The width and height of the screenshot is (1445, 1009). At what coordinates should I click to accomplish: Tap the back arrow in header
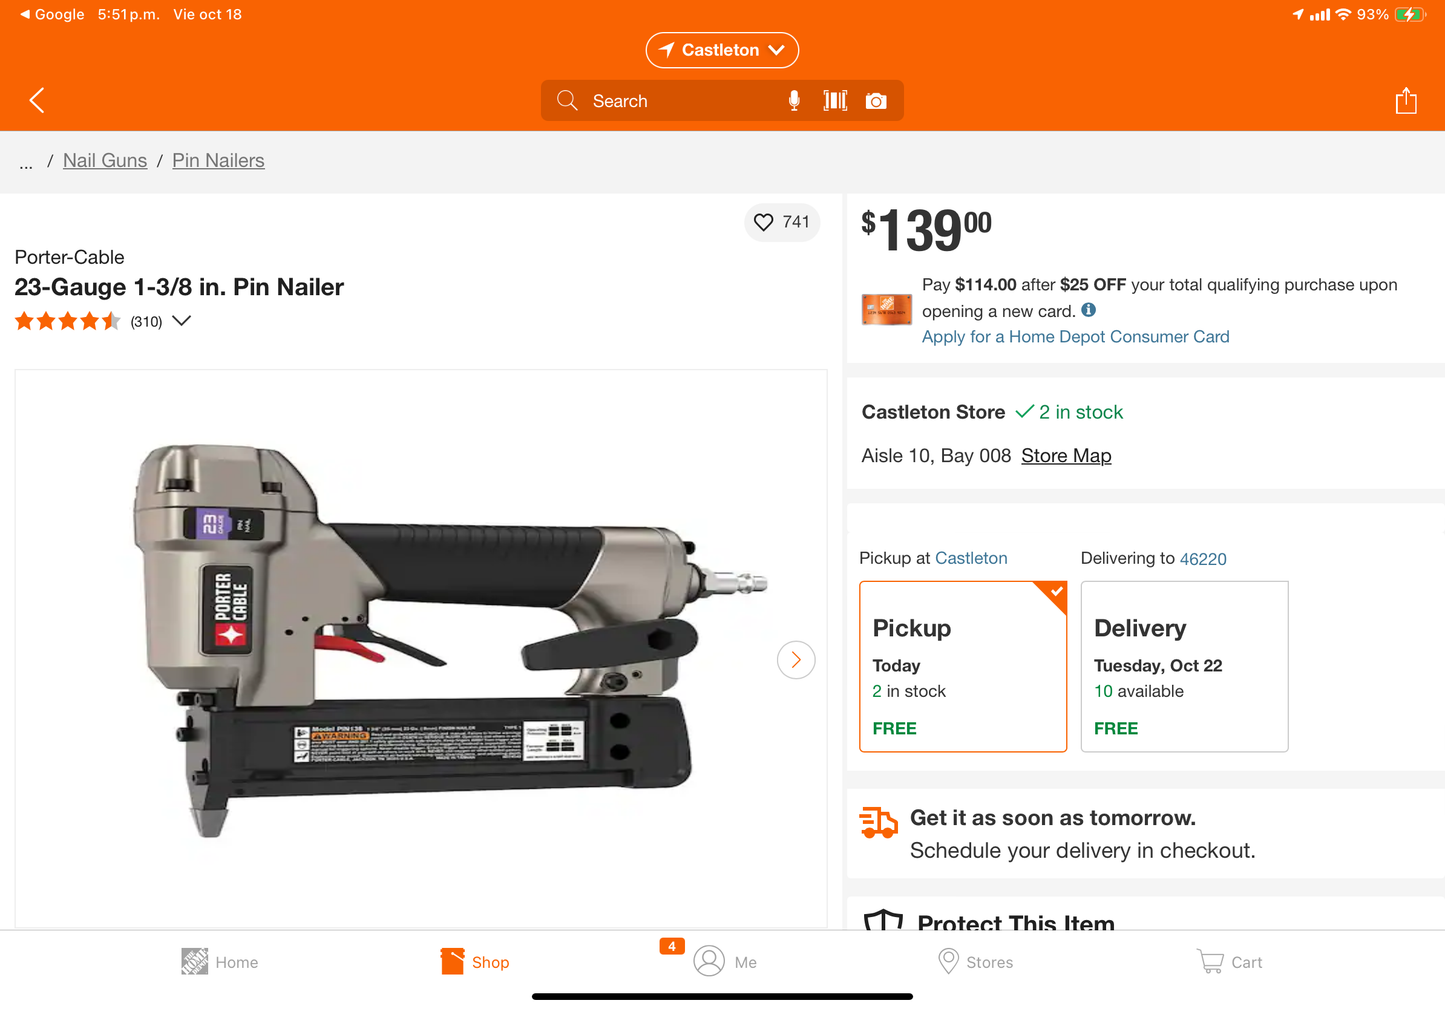coord(37,100)
